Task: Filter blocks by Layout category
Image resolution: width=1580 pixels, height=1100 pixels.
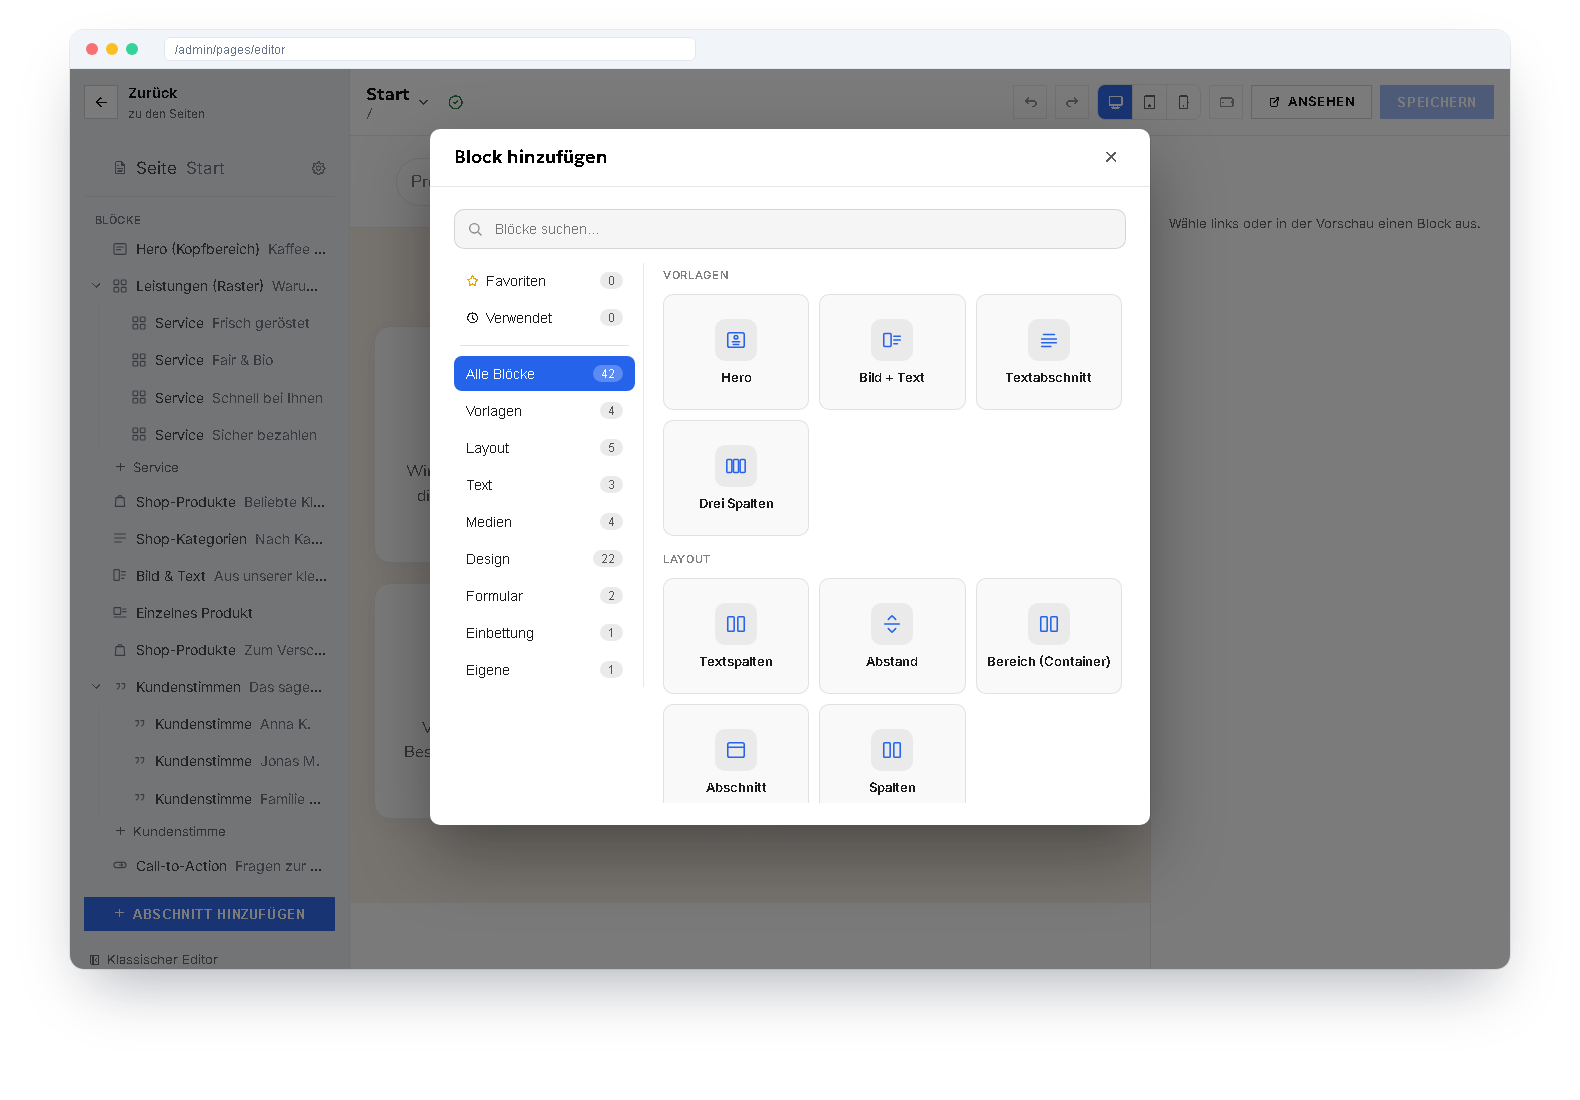Action: [544, 448]
